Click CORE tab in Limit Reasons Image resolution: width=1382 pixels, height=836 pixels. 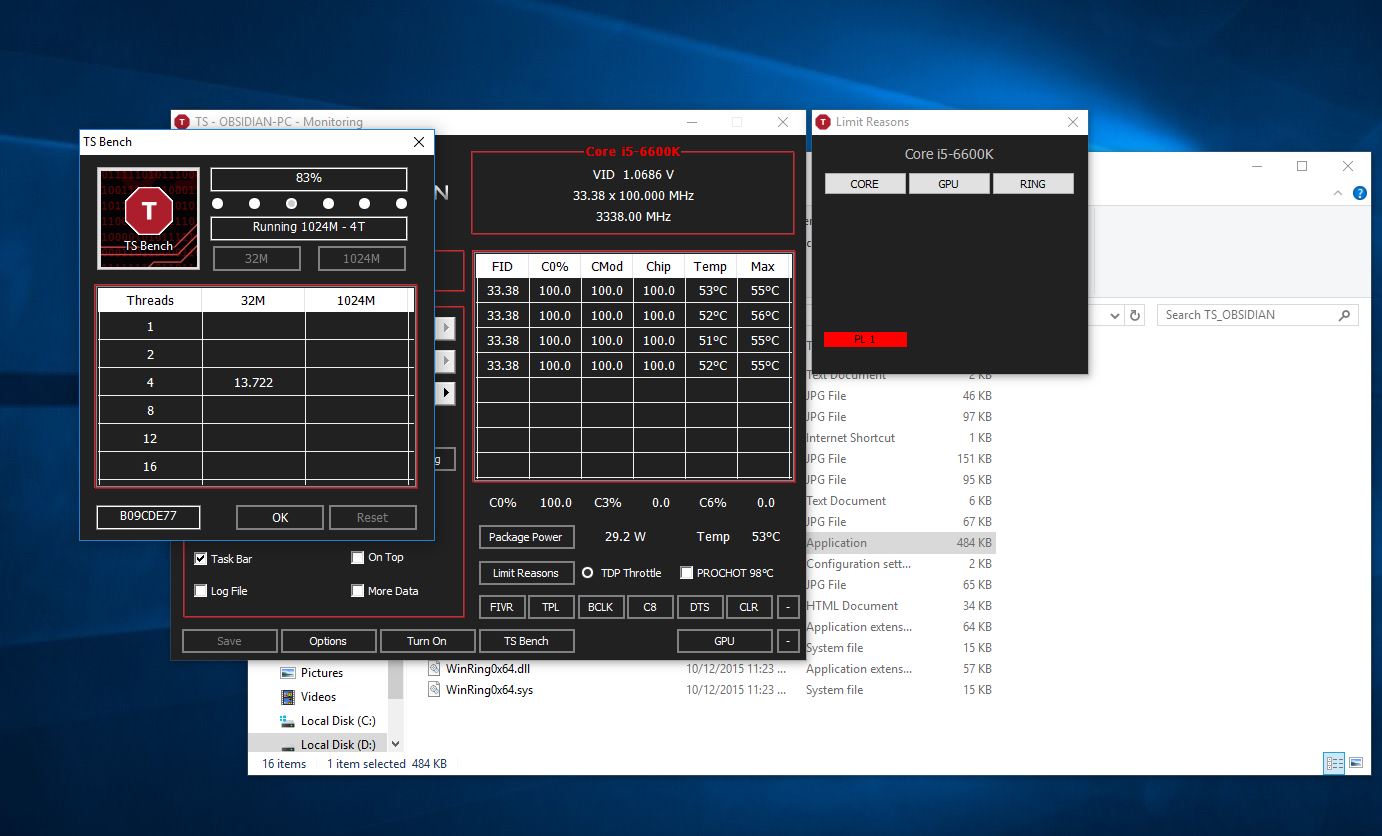(x=865, y=184)
